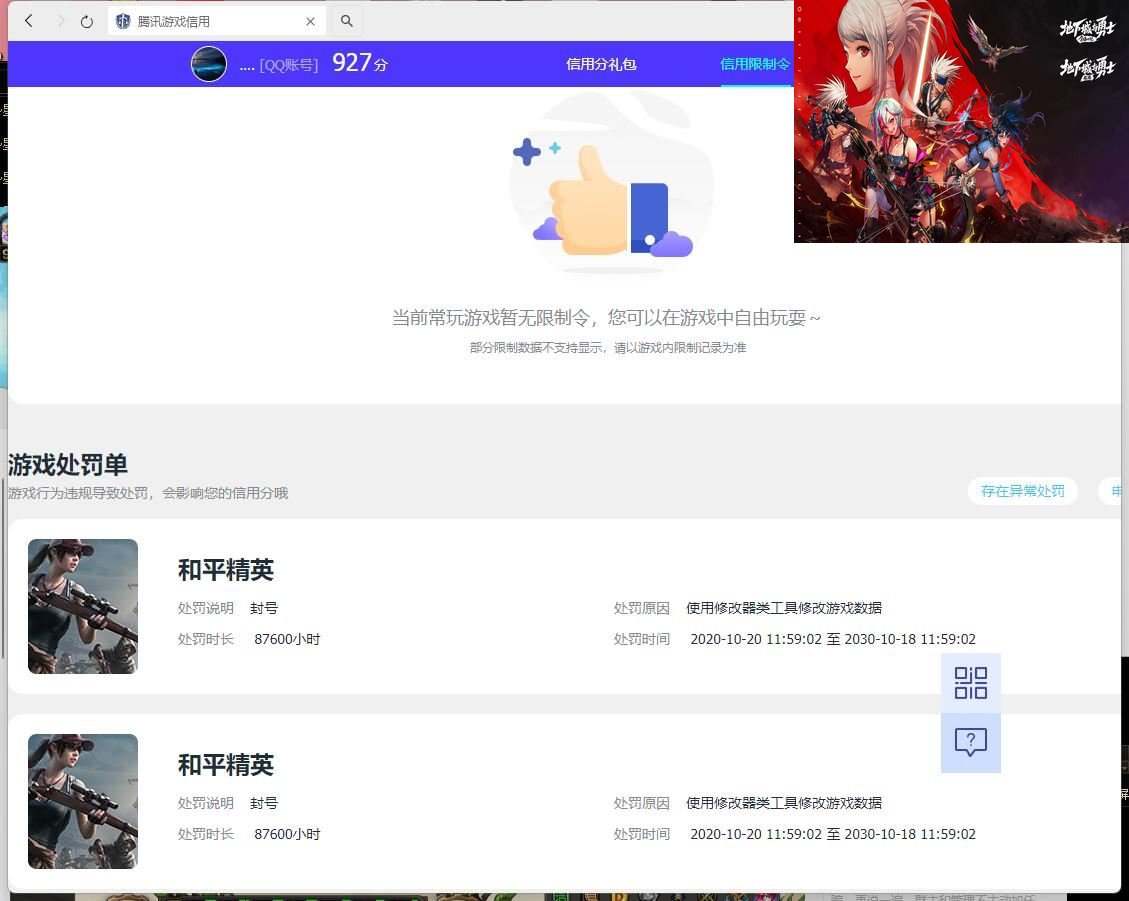Viewport: 1129px width, 901px height.
Task: Click the first 和平精英 title
Action: pyautogui.click(x=226, y=570)
